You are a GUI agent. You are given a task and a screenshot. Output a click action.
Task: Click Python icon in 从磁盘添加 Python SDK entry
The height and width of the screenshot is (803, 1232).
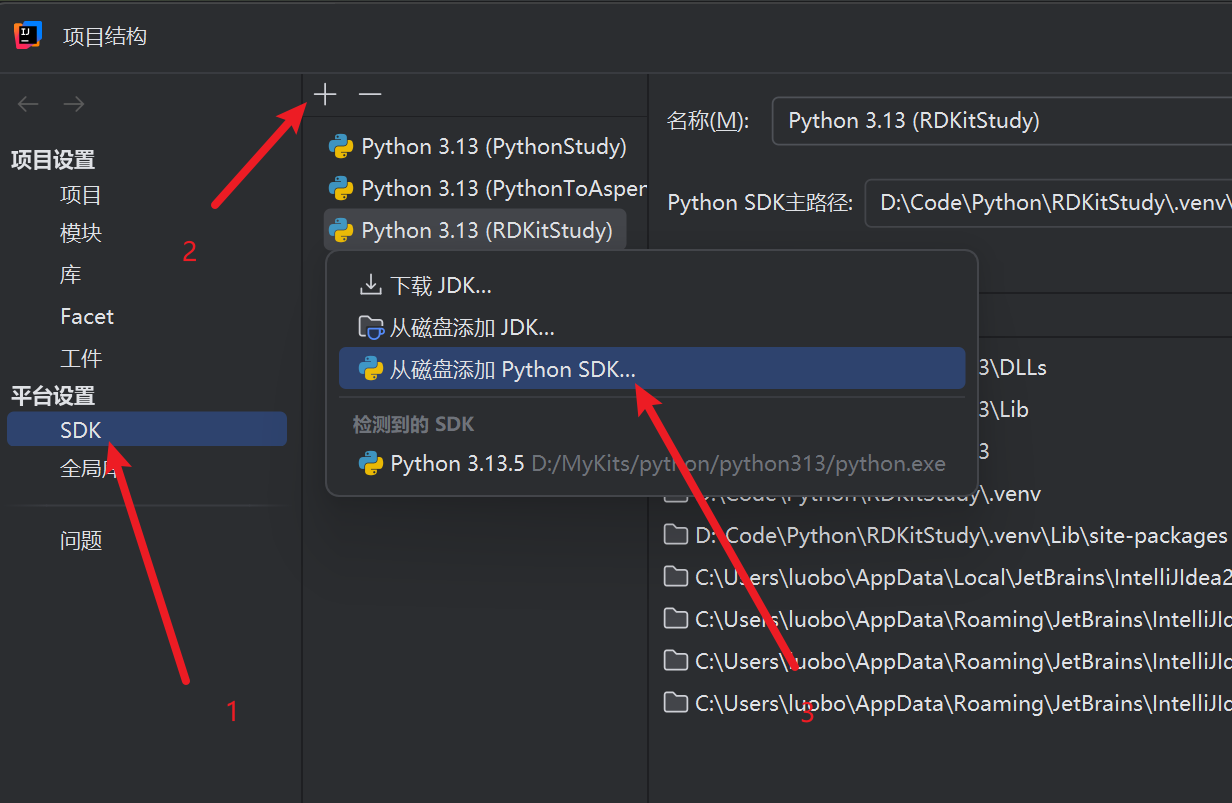(371, 369)
